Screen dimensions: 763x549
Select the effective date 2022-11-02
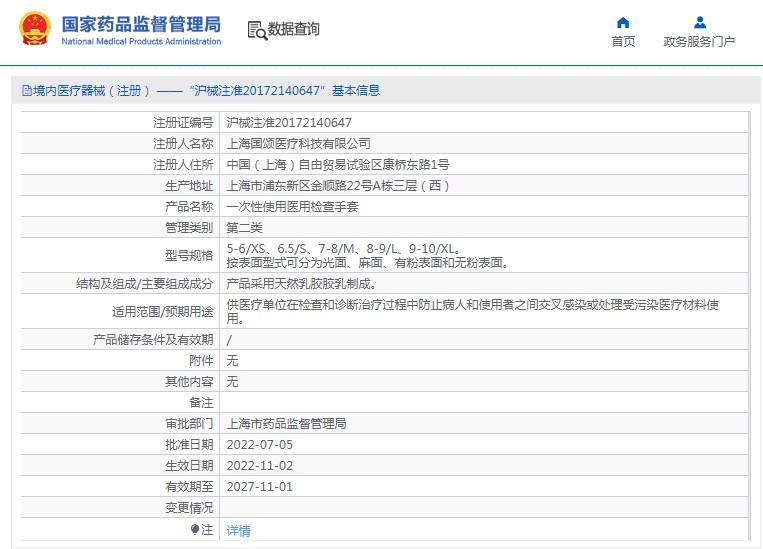click(260, 465)
